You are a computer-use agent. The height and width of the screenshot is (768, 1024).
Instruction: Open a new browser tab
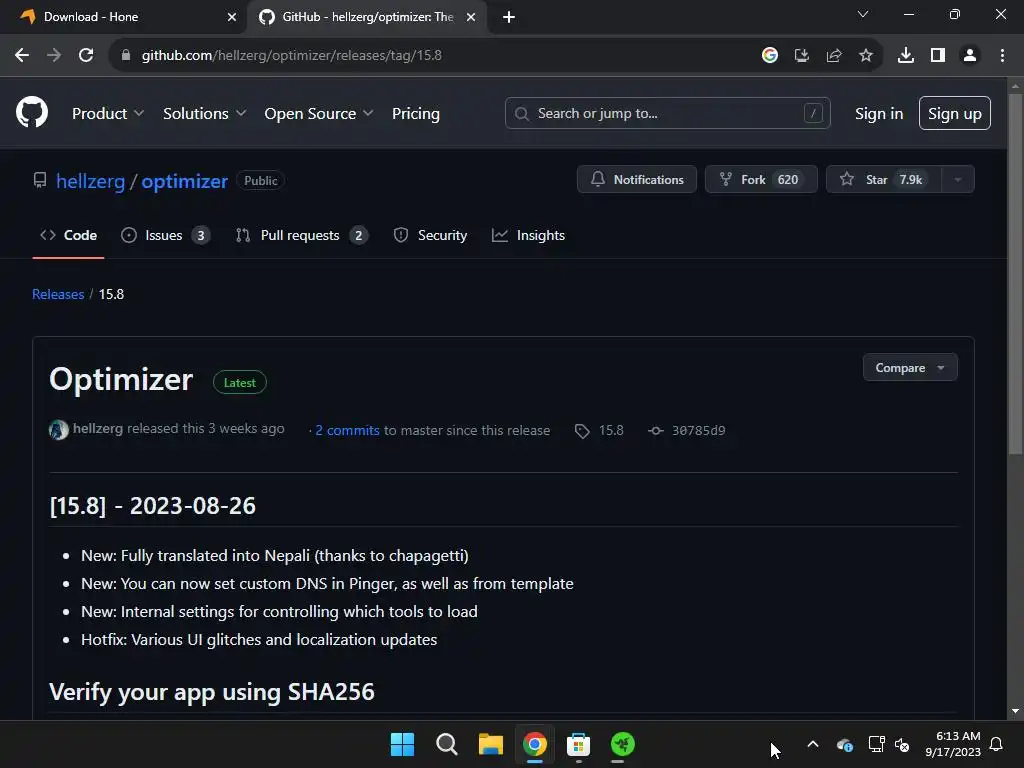pos(509,17)
